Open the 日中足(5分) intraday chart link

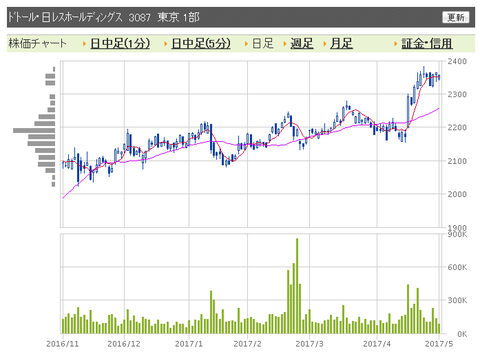pyautogui.click(x=201, y=44)
